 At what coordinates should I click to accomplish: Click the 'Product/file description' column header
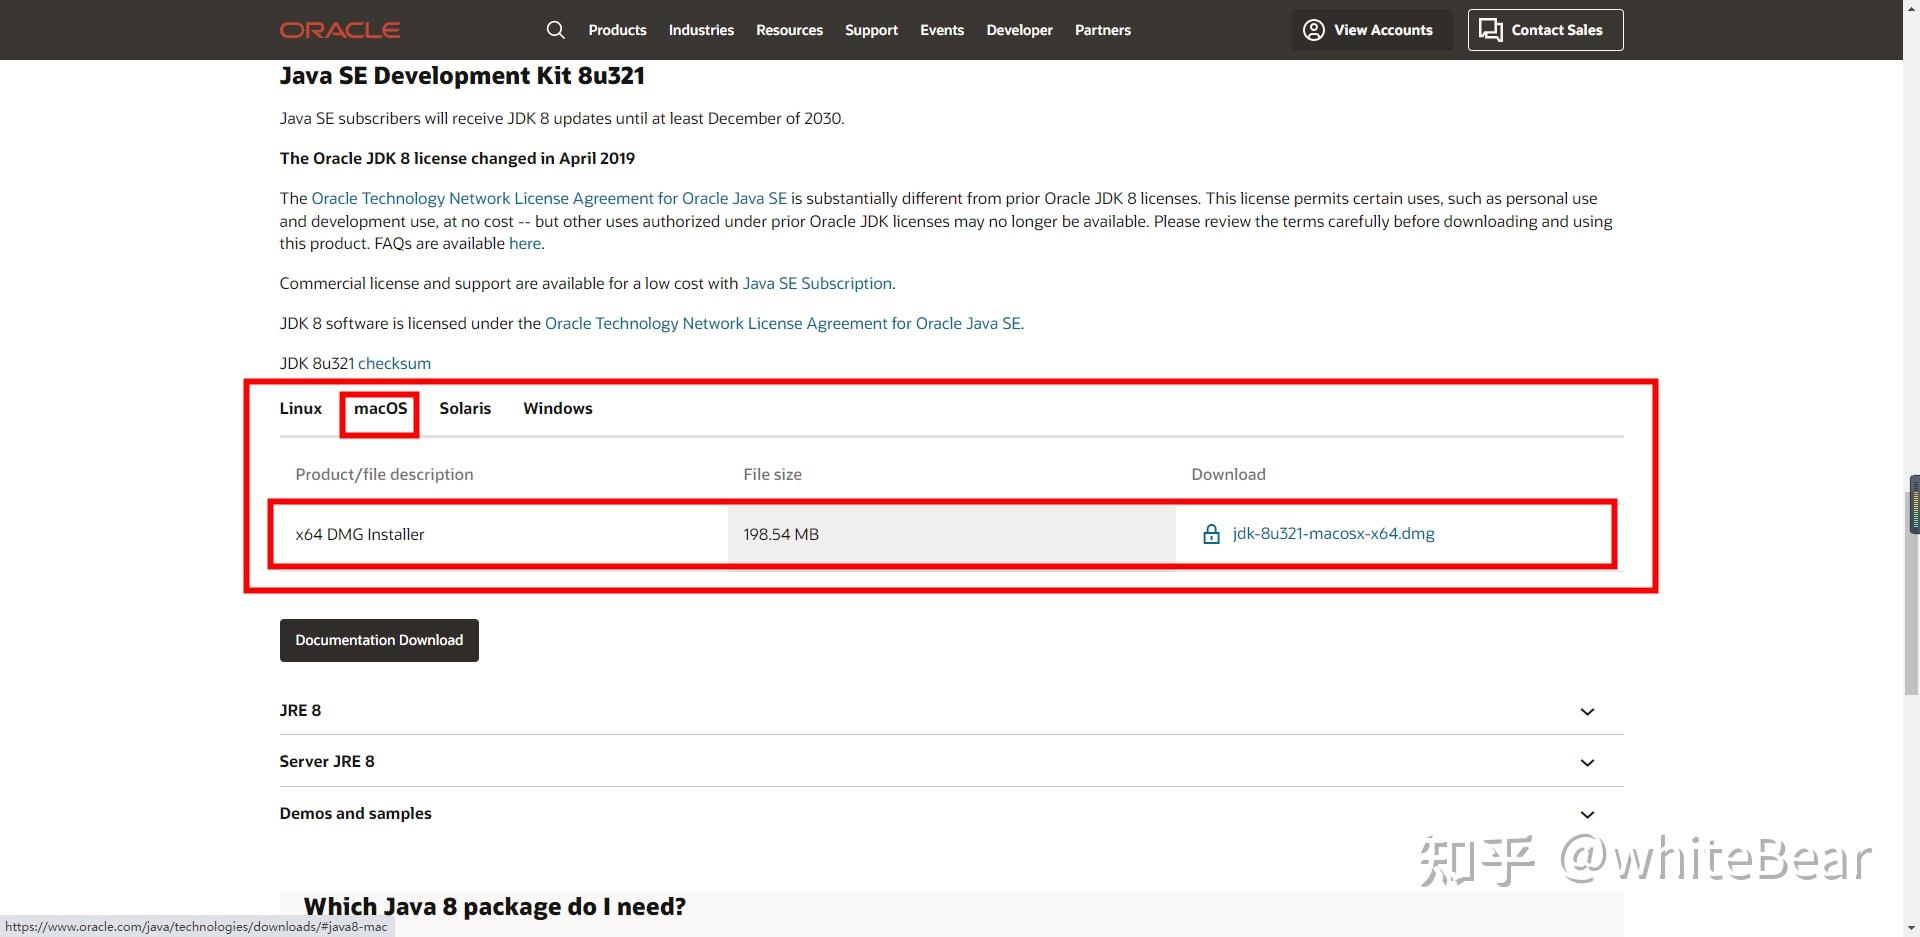(x=384, y=474)
